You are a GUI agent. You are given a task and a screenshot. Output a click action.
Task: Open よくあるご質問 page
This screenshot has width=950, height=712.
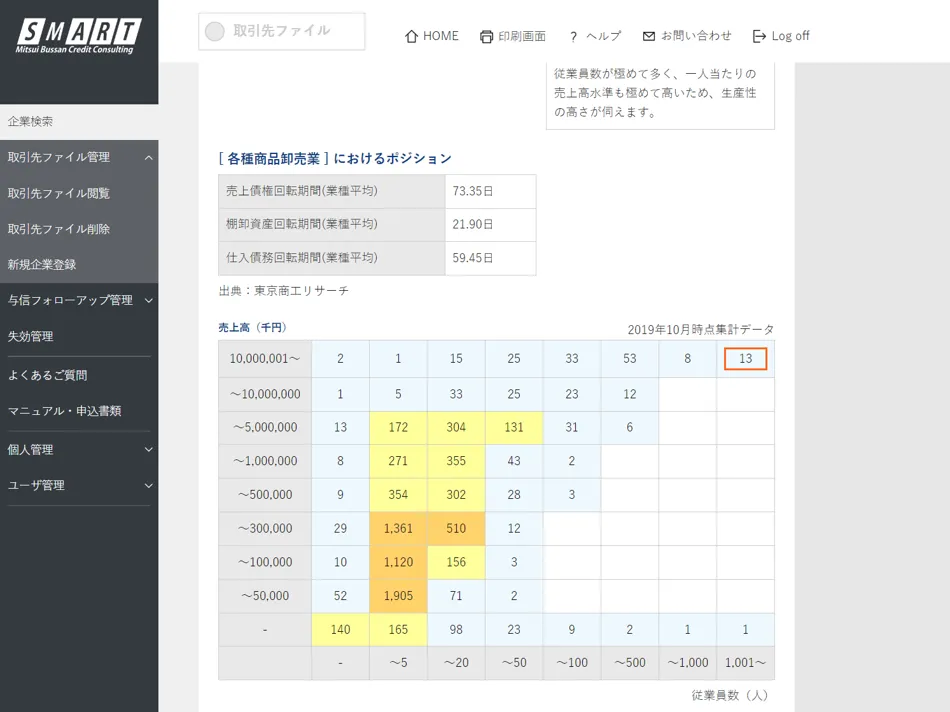(48, 375)
